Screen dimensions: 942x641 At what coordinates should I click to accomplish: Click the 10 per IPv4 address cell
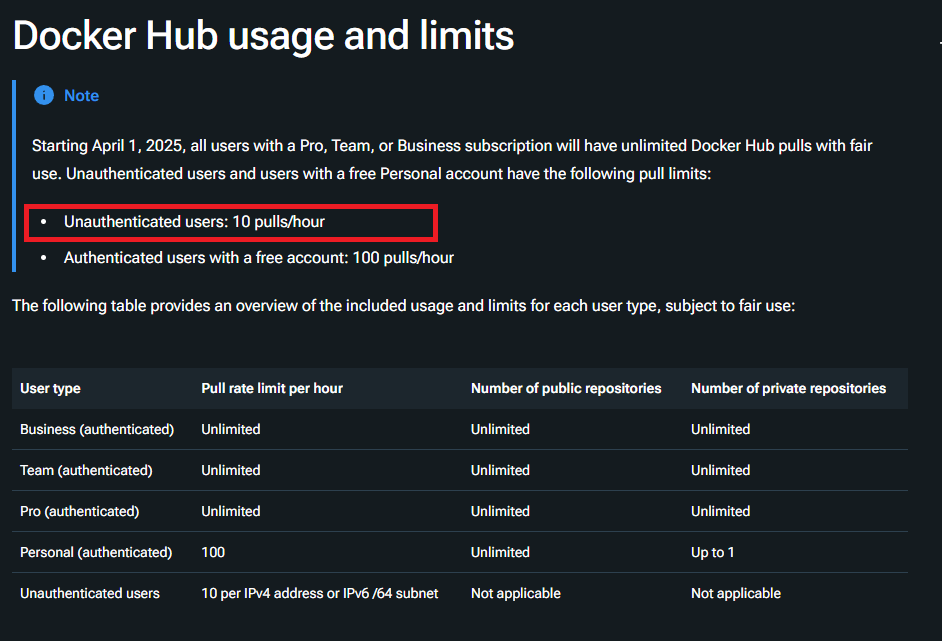pyautogui.click(x=320, y=593)
